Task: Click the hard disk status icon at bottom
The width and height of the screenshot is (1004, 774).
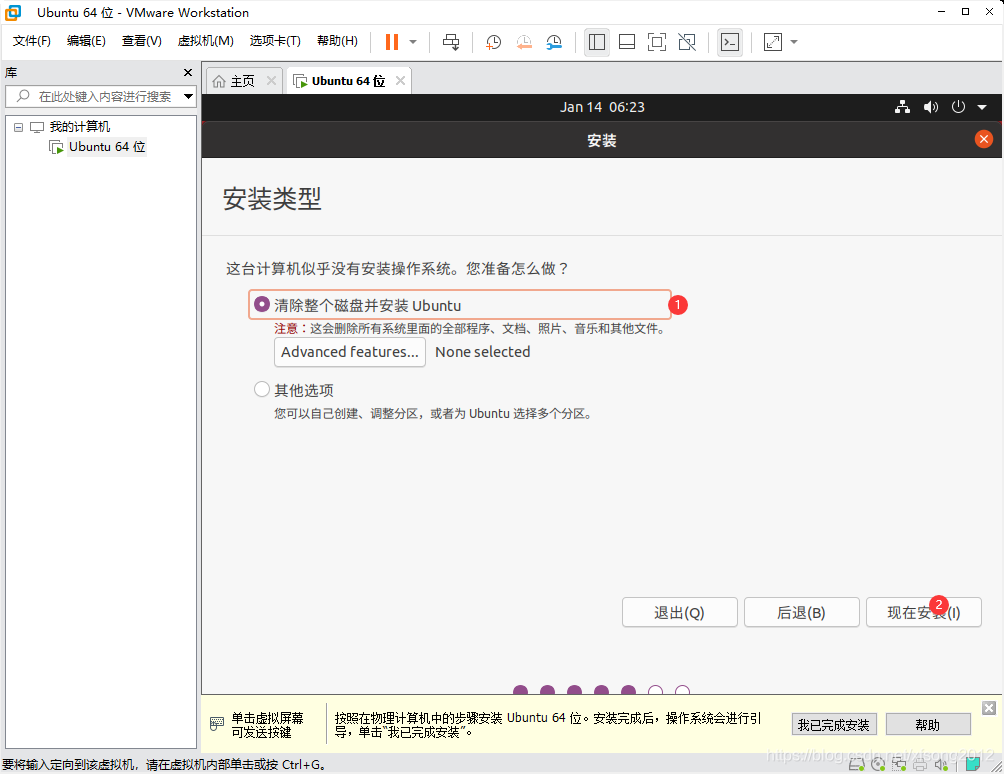Action: (x=857, y=764)
